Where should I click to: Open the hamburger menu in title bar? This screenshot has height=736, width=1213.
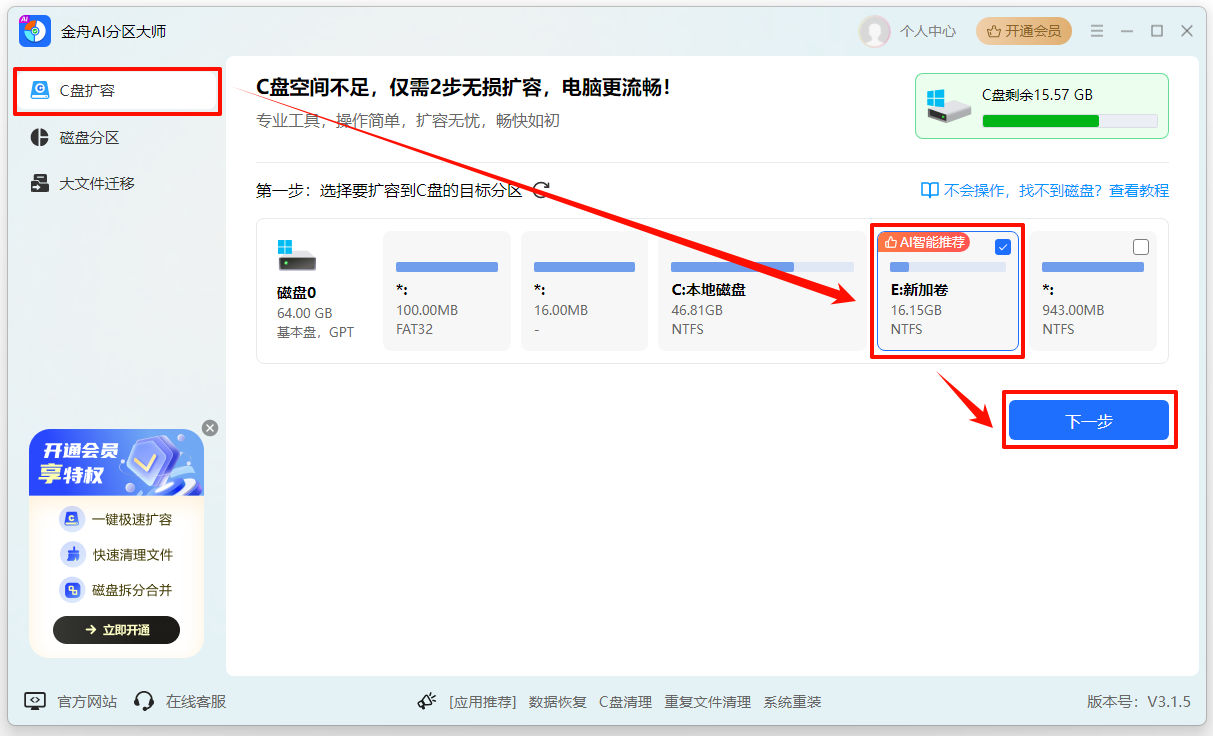(x=1098, y=31)
